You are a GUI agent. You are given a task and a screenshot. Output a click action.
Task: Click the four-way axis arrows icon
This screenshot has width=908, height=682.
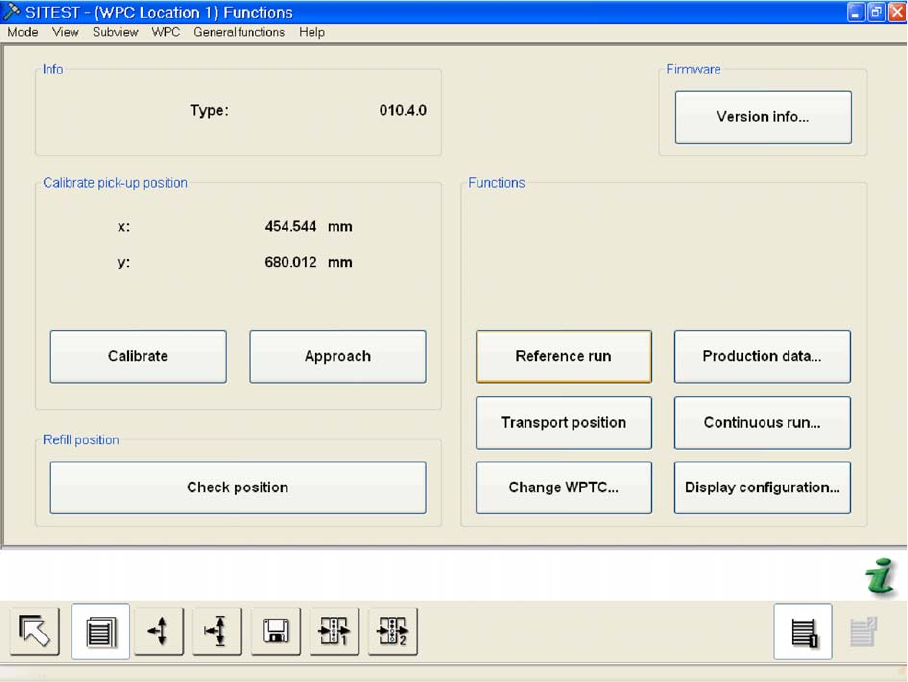click(159, 632)
